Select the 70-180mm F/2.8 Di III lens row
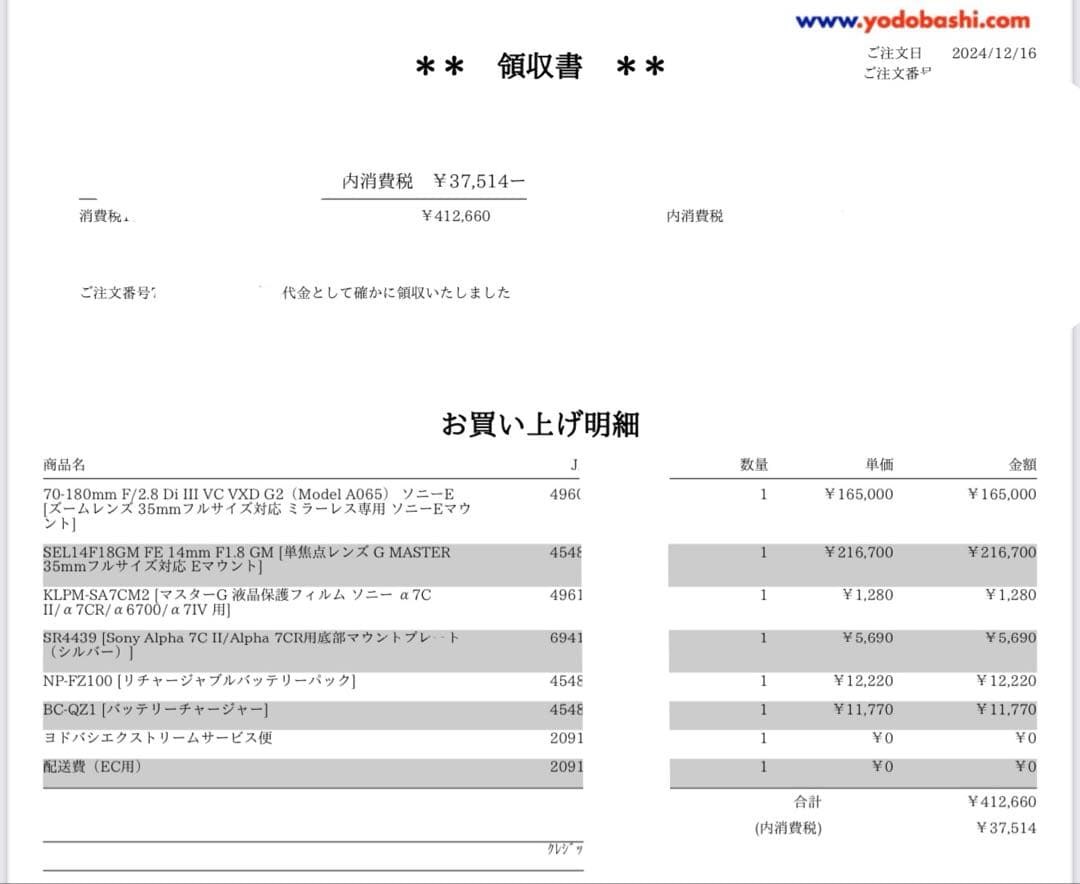The width and height of the screenshot is (1080, 884). coord(250,508)
